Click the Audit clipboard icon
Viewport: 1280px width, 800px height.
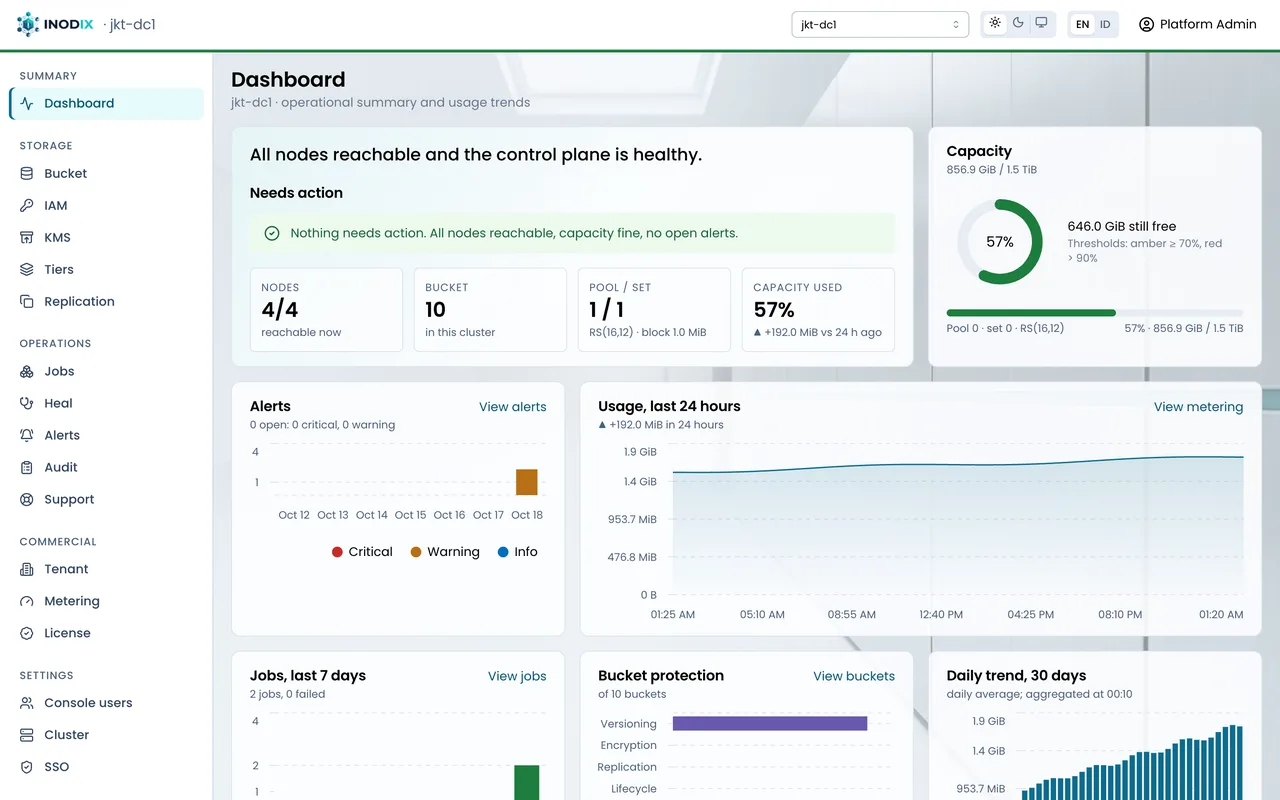coord(27,467)
